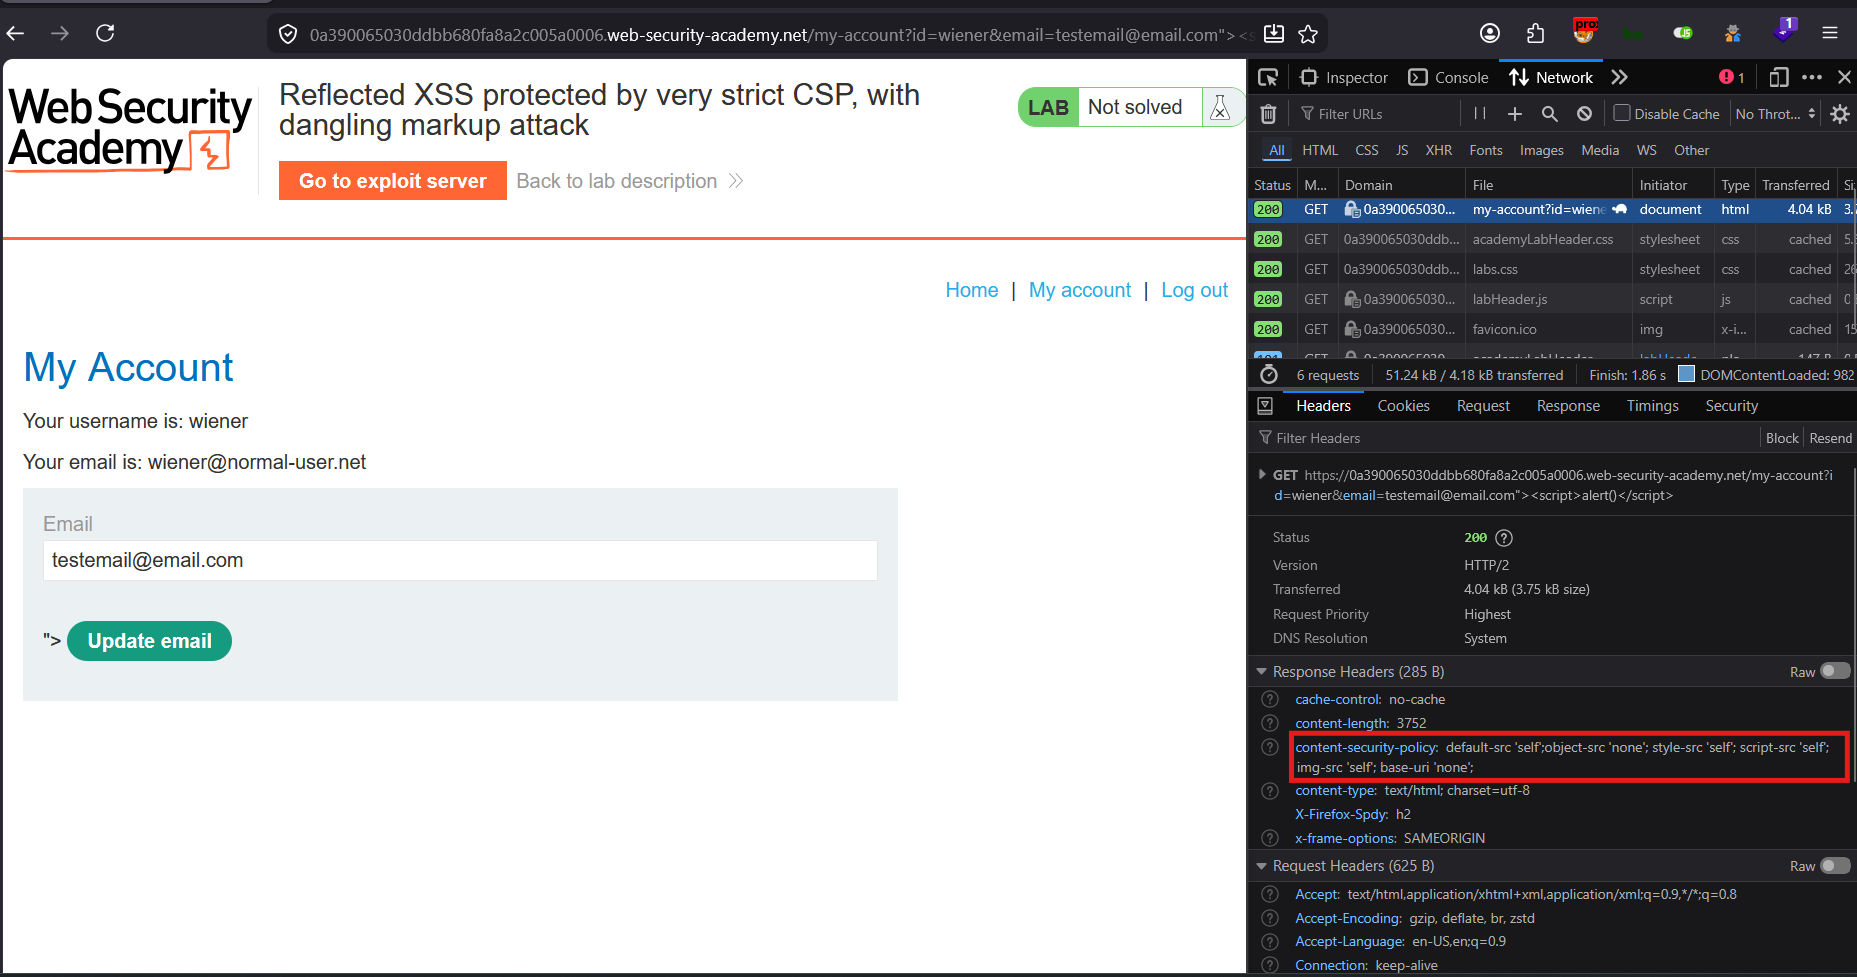
Task: Expand the GET request URL arrow
Action: [x=1262, y=475]
